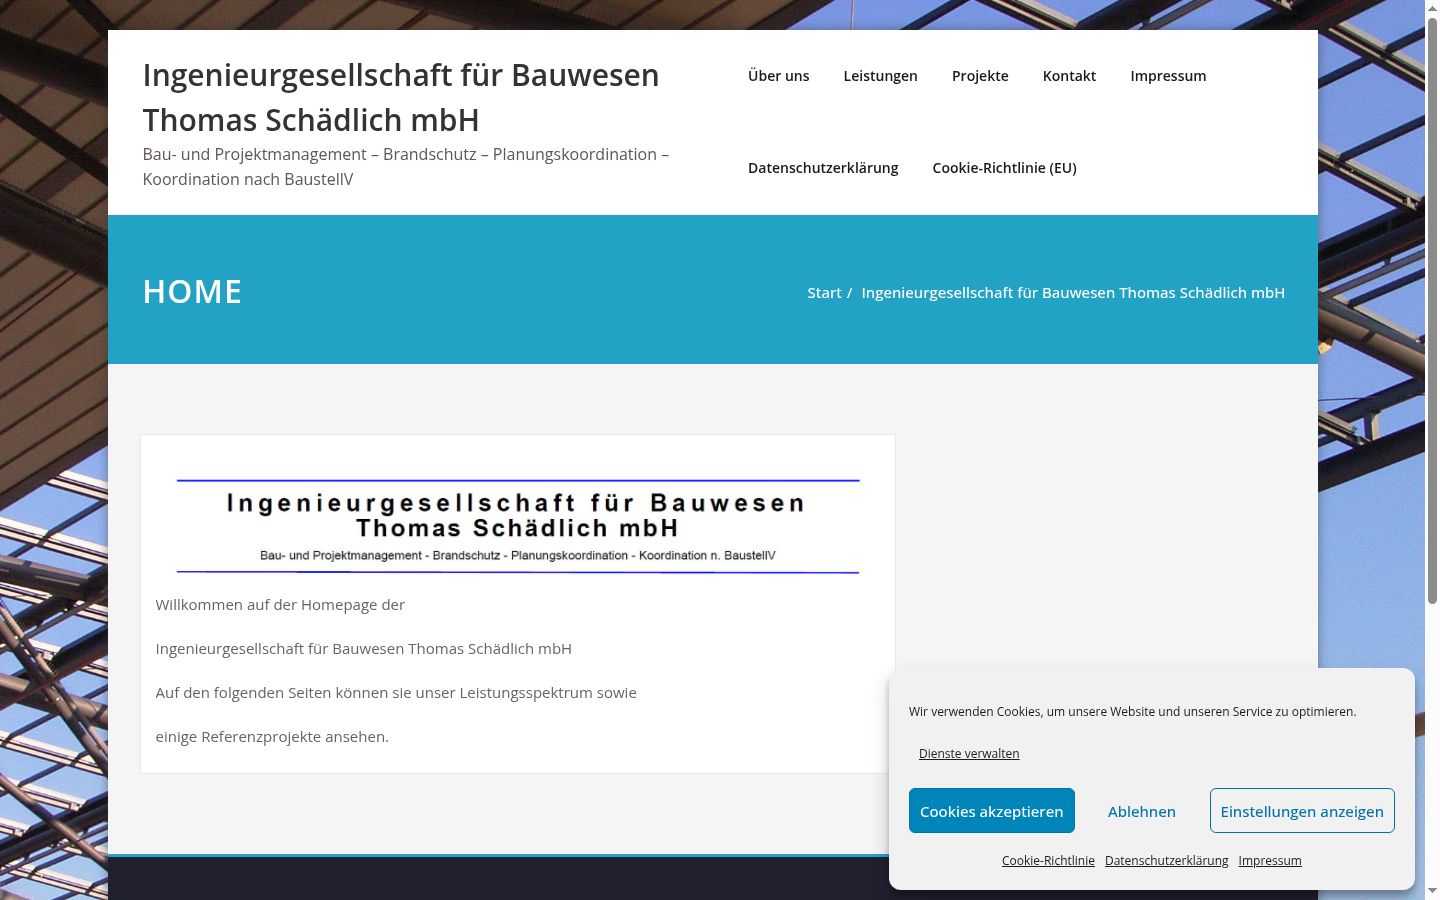The image size is (1440, 900).
Task: Click the company logo banner image
Action: 518,526
